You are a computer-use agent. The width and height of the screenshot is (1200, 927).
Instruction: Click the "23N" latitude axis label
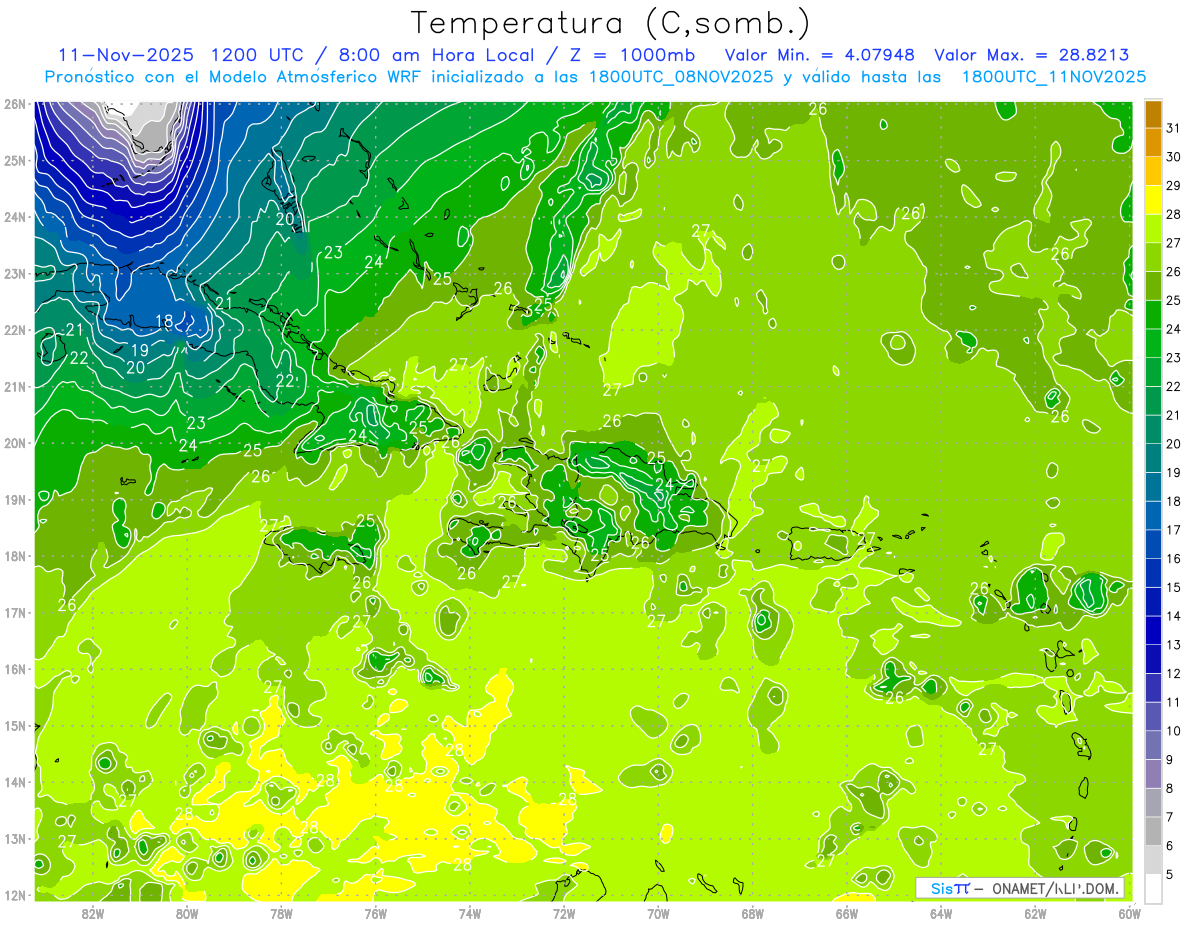pyautogui.click(x=15, y=273)
